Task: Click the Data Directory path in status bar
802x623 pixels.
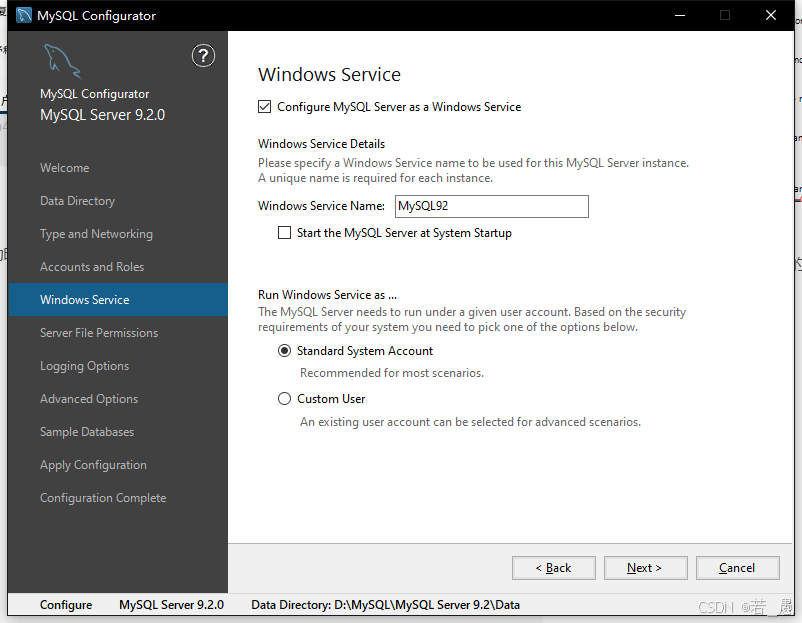Action: 385,605
